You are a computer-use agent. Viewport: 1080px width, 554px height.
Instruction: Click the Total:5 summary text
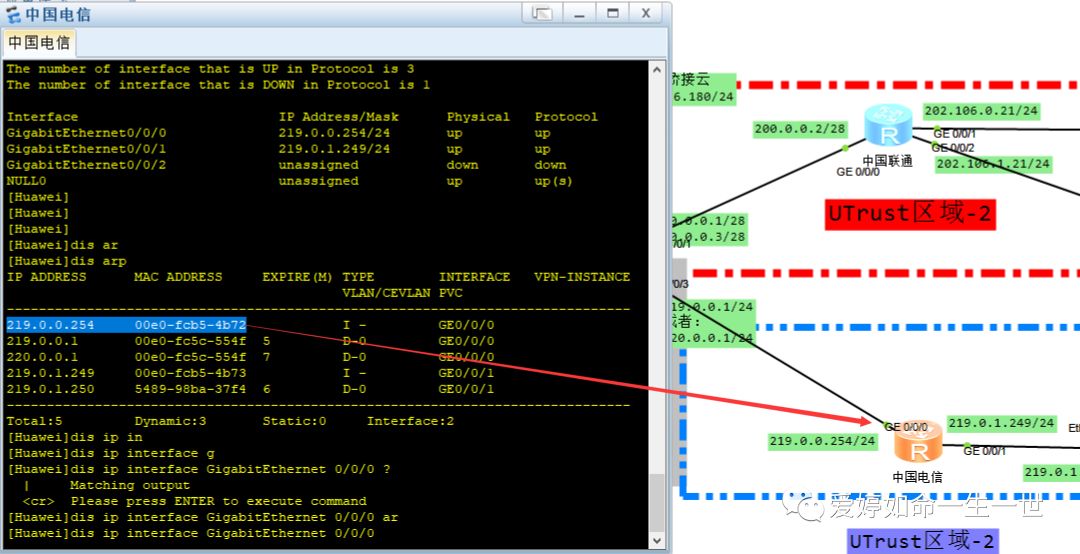(34, 421)
